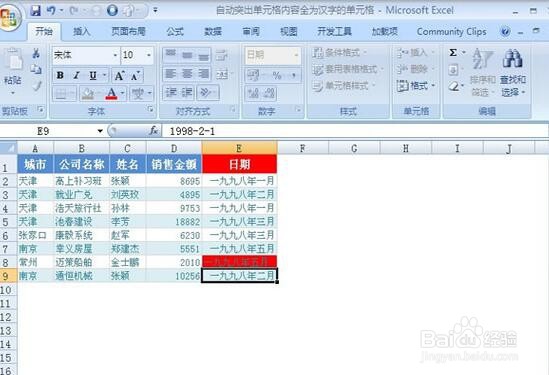Align text to the left
This screenshot has width=549, height=375.
tap(171, 74)
